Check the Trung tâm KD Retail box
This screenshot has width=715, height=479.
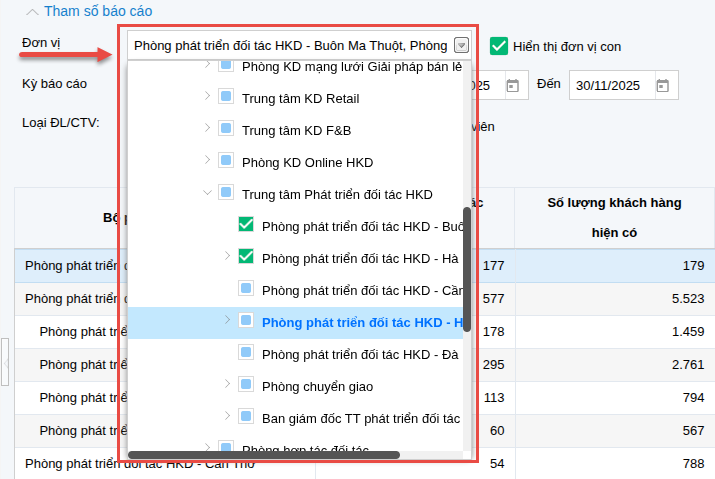pos(226,98)
